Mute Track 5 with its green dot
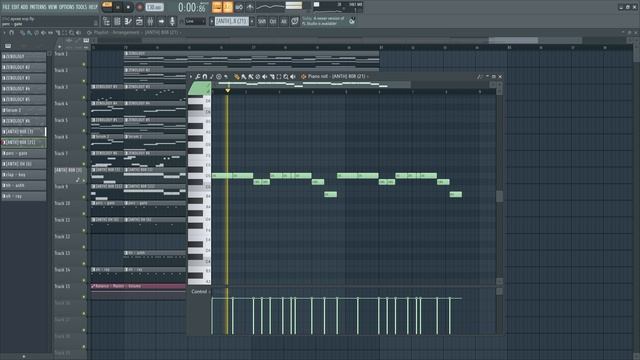Viewport: 640px width, 360px height. click(x=84, y=131)
